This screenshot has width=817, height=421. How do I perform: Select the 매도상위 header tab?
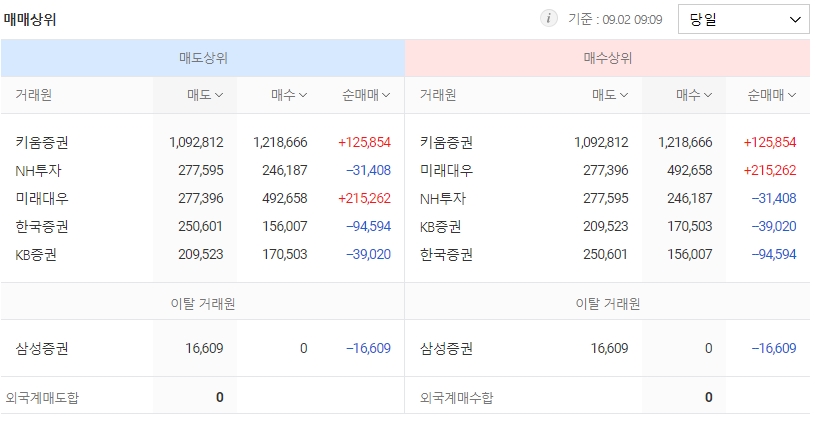[203, 58]
